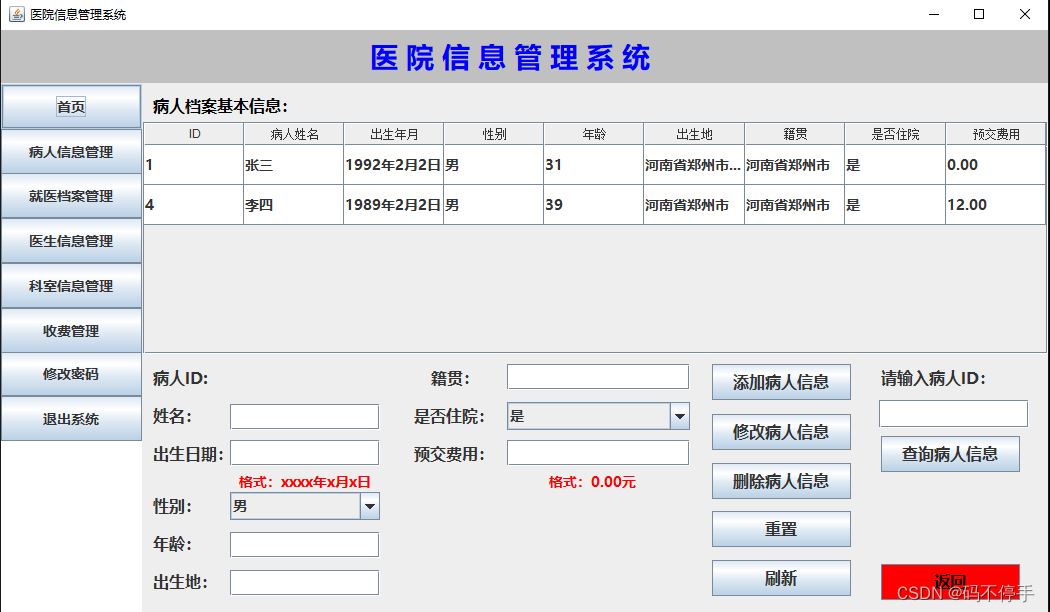
Task: Click the 添加病人信息 button
Action: click(781, 382)
